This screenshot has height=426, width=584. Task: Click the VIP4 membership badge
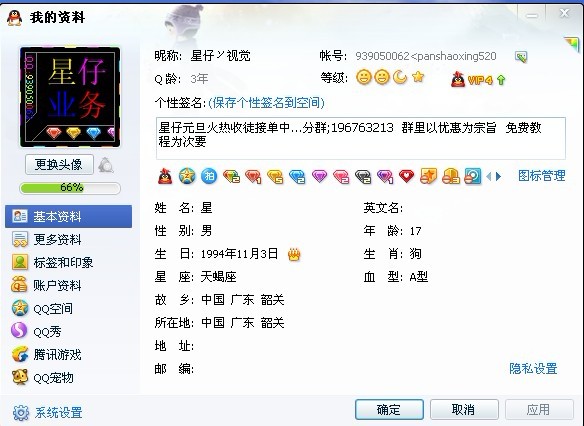click(472, 79)
